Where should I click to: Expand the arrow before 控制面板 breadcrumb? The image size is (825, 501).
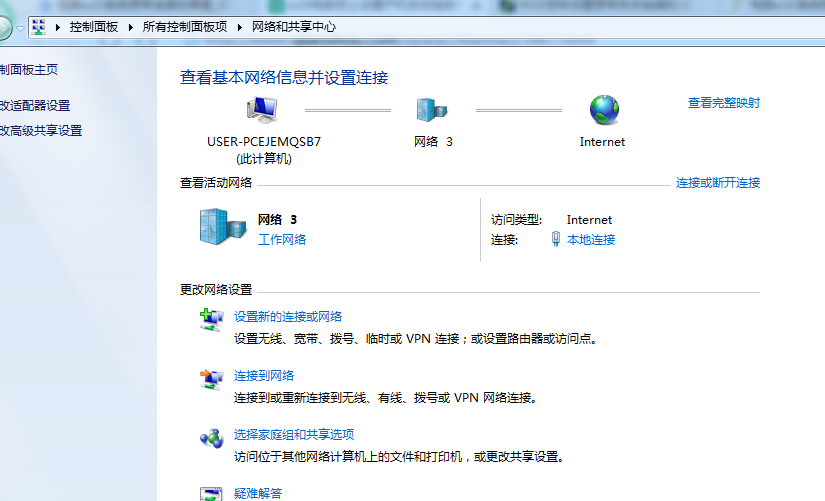tap(57, 27)
